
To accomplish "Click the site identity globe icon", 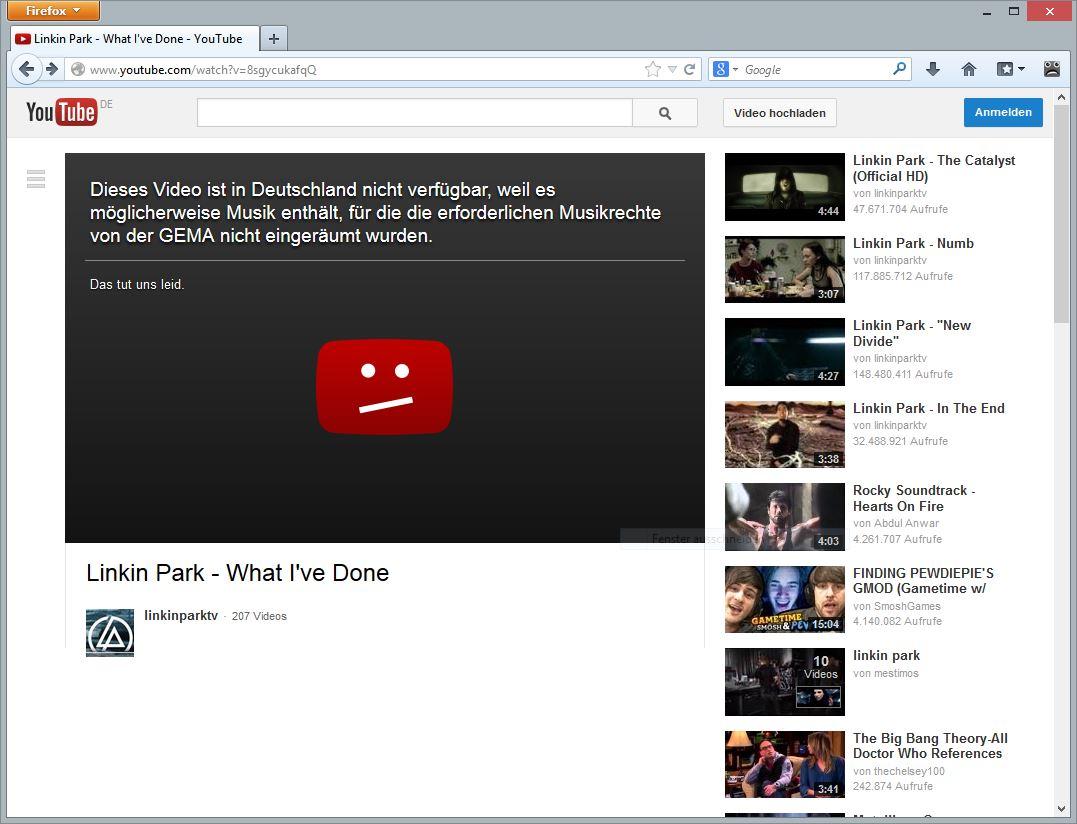I will point(78,69).
